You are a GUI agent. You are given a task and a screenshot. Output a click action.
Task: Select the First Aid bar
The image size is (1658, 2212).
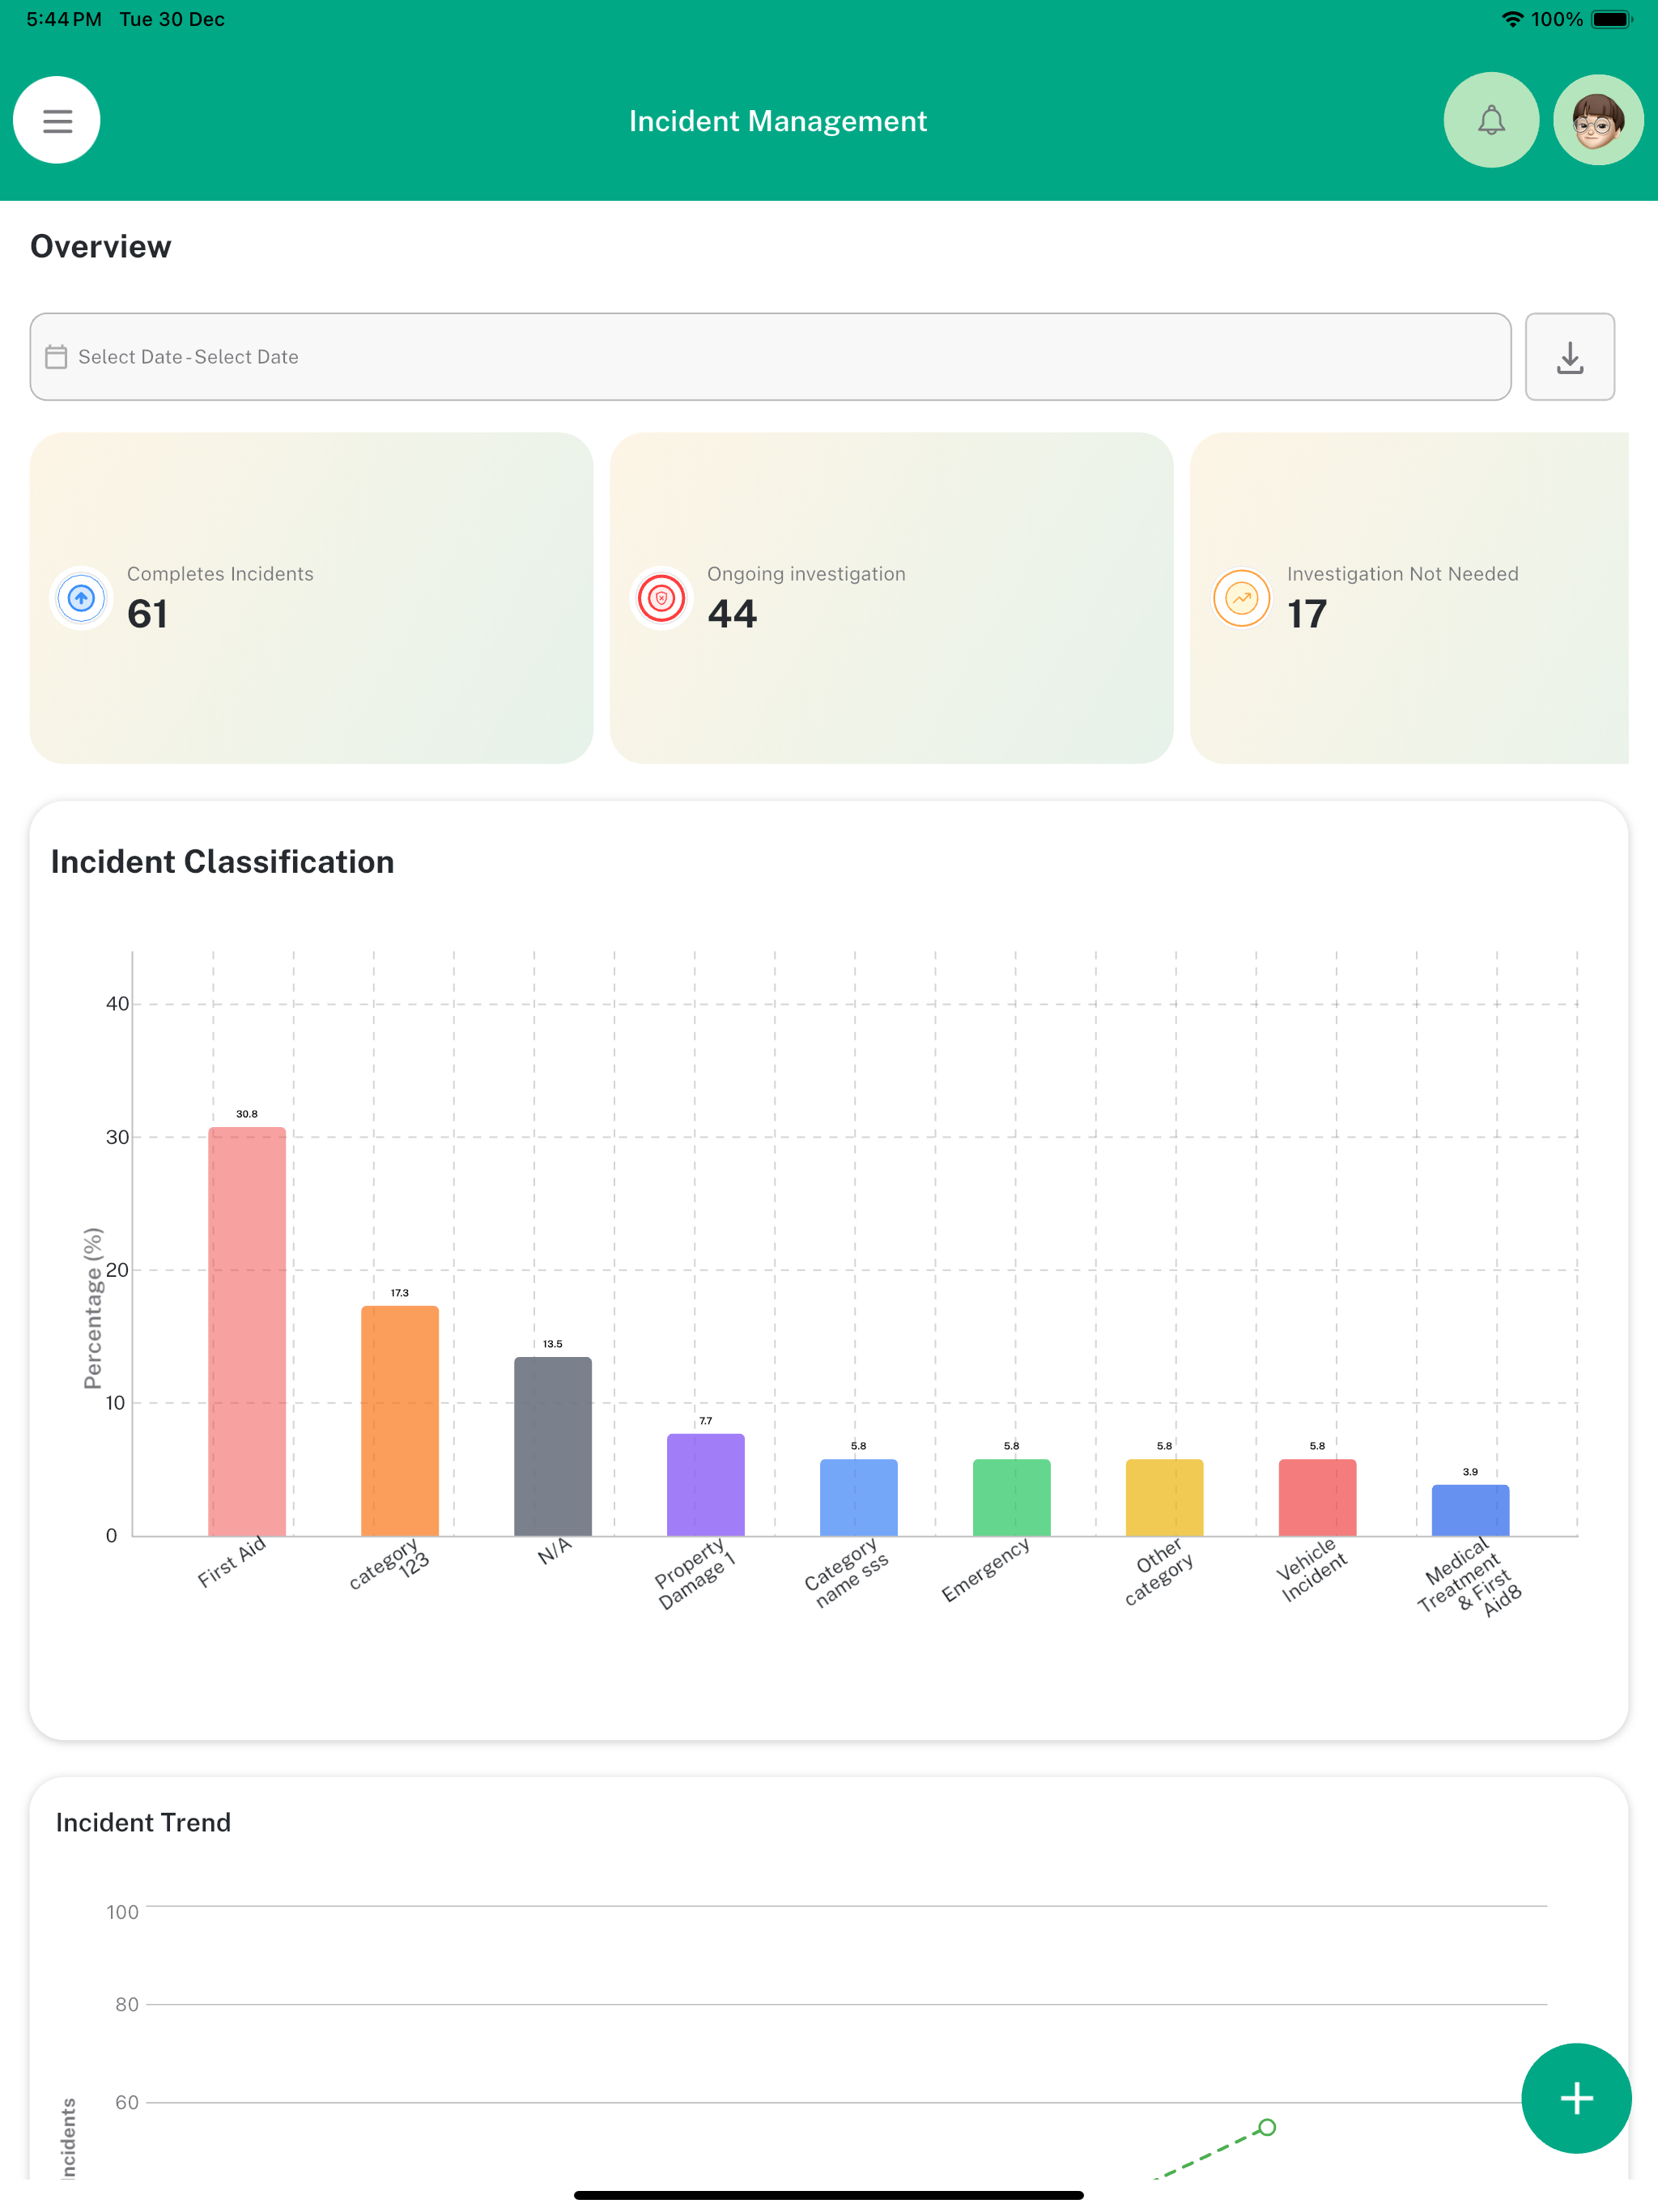pos(247,1331)
